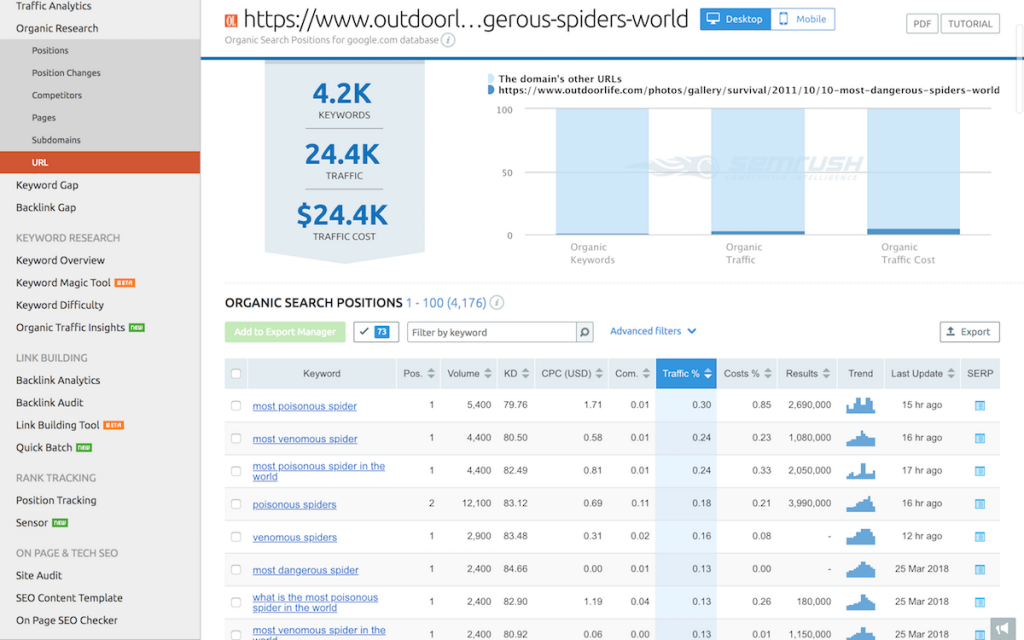Show trend chart for most dangerous spider
1024x640 pixels.
[860, 569]
